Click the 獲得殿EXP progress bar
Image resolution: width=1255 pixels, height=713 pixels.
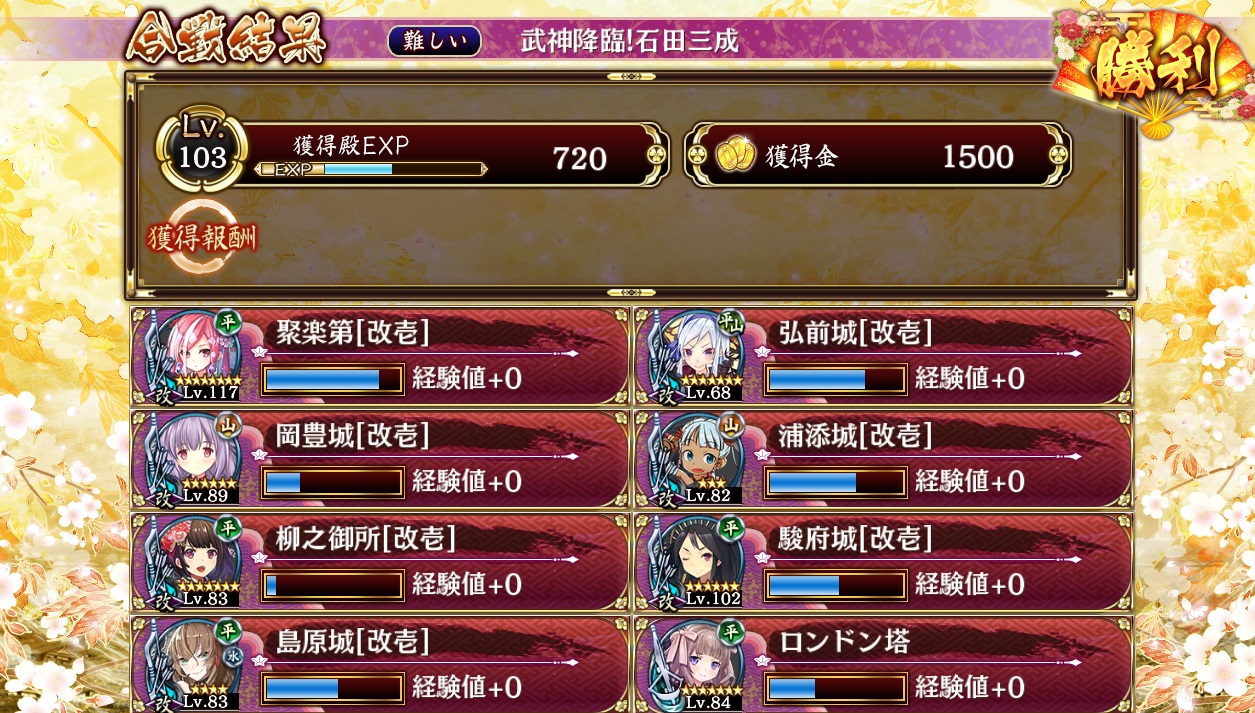tap(370, 169)
